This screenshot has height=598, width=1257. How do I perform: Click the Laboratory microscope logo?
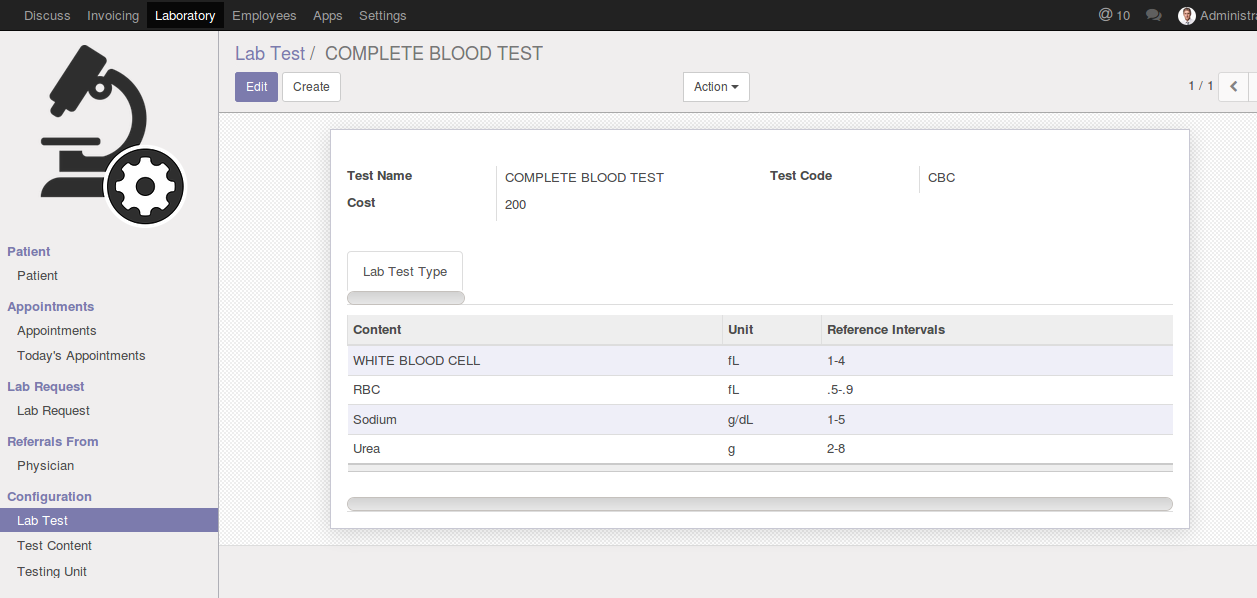(x=109, y=136)
